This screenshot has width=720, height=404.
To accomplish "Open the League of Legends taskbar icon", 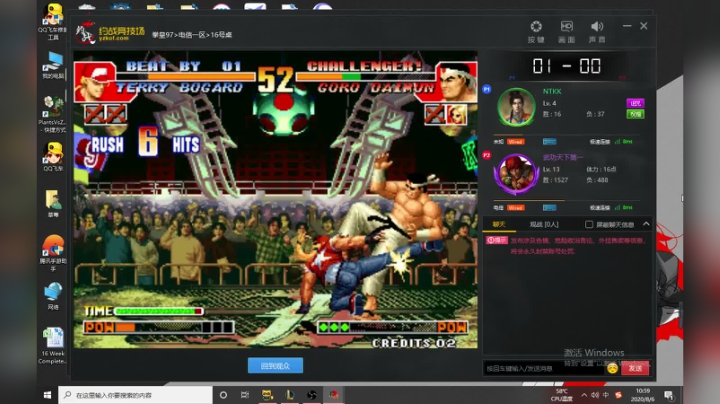I will click(x=290, y=395).
